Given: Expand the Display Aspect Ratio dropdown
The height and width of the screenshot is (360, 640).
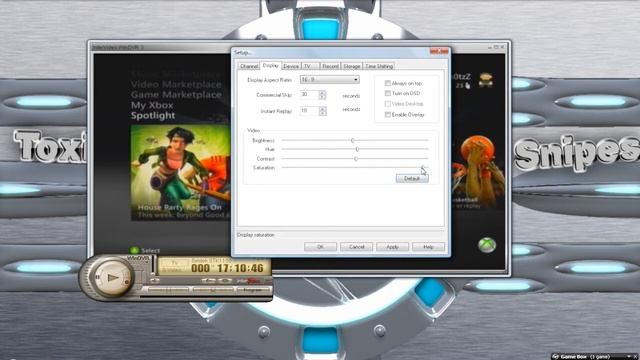Looking at the screenshot, I should 356,80.
